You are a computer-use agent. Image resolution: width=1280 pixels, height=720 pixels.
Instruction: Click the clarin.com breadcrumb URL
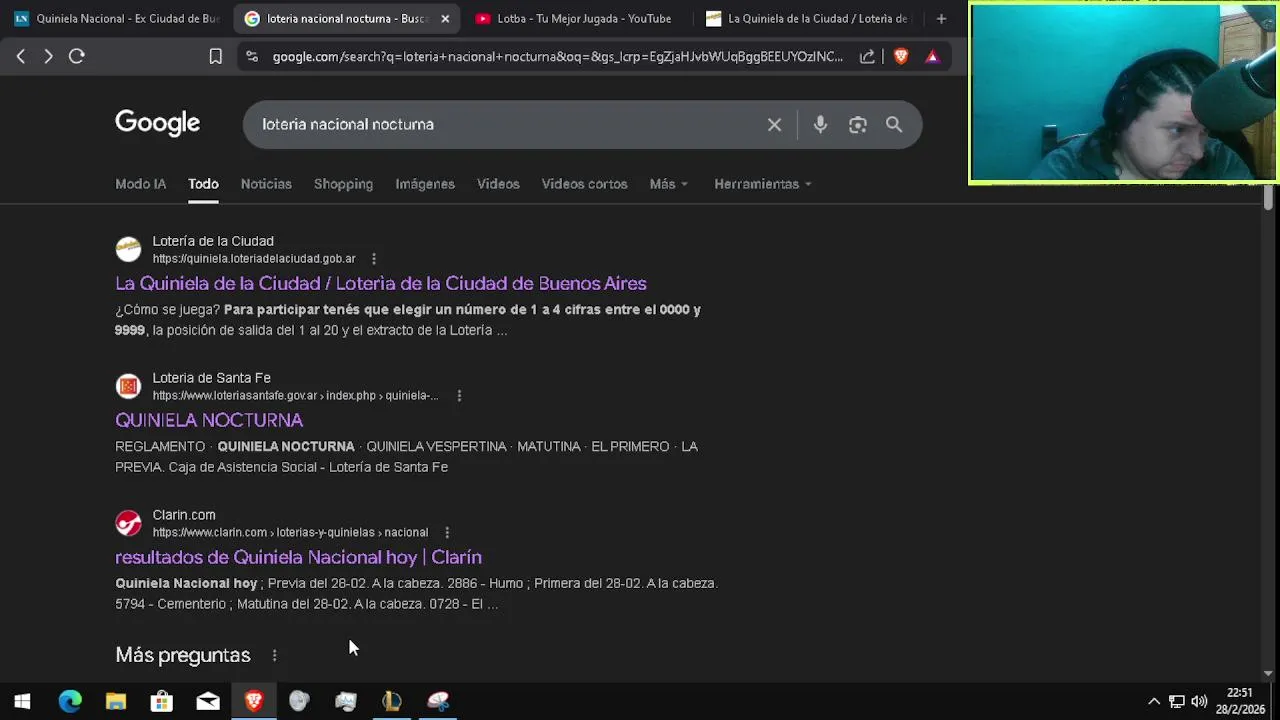[x=290, y=533]
